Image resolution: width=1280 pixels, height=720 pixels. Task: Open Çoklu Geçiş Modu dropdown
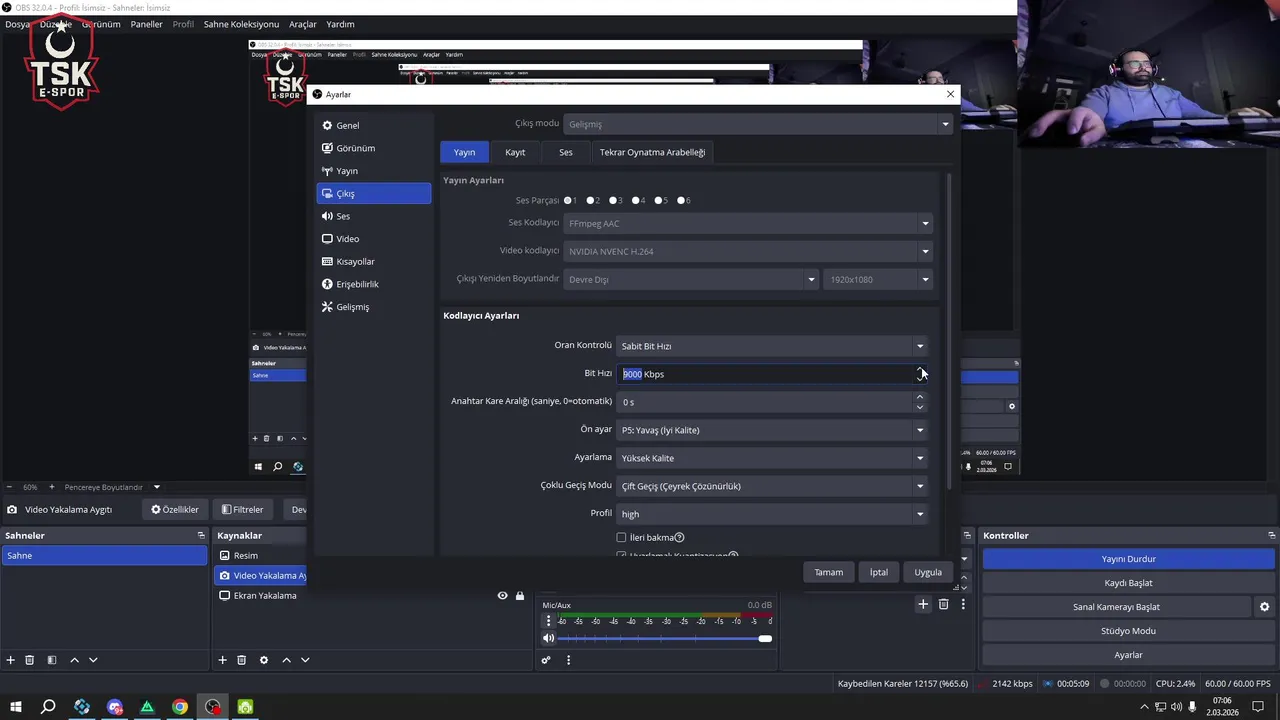pyautogui.click(x=772, y=486)
